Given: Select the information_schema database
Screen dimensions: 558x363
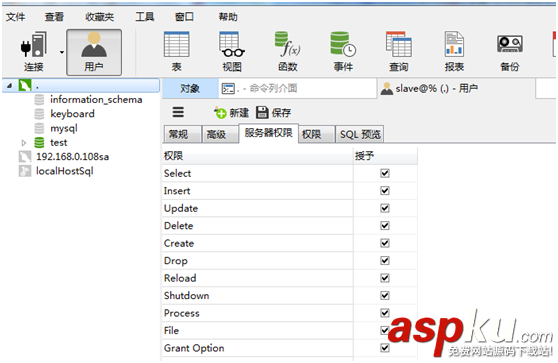Looking at the screenshot, I should 96,100.
